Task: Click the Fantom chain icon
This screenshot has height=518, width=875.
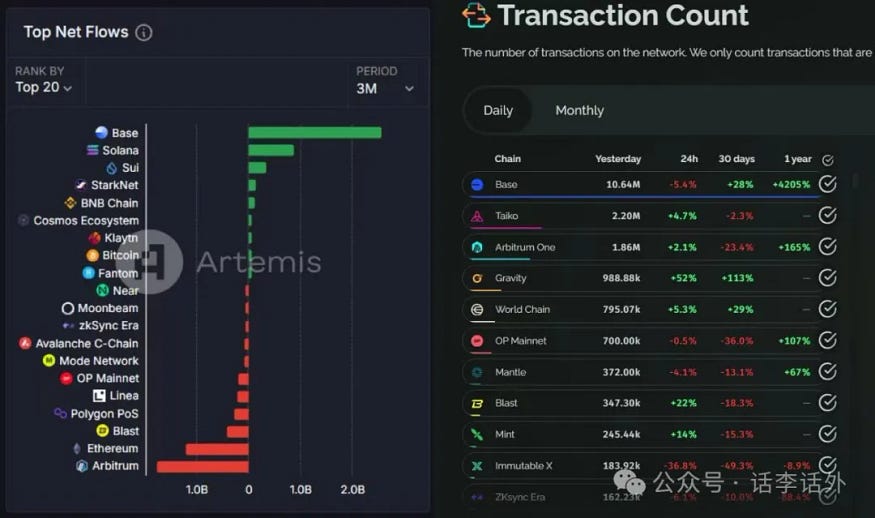Action: [89, 273]
